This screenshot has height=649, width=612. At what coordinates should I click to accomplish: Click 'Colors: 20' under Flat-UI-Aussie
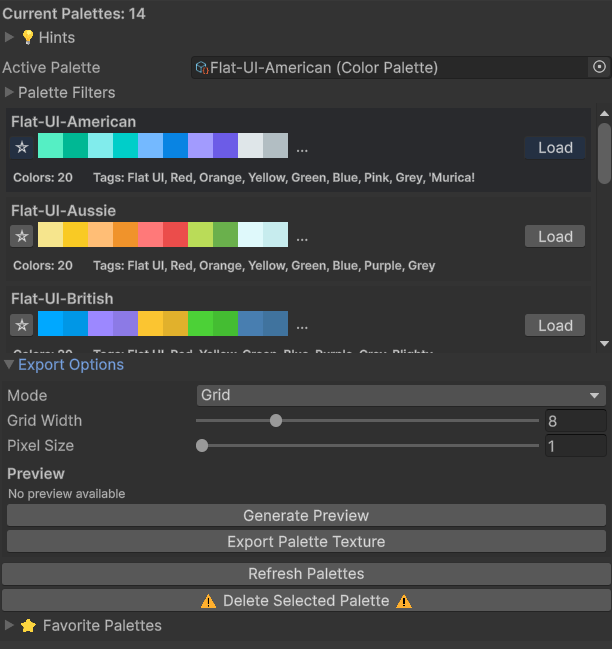tap(43, 265)
